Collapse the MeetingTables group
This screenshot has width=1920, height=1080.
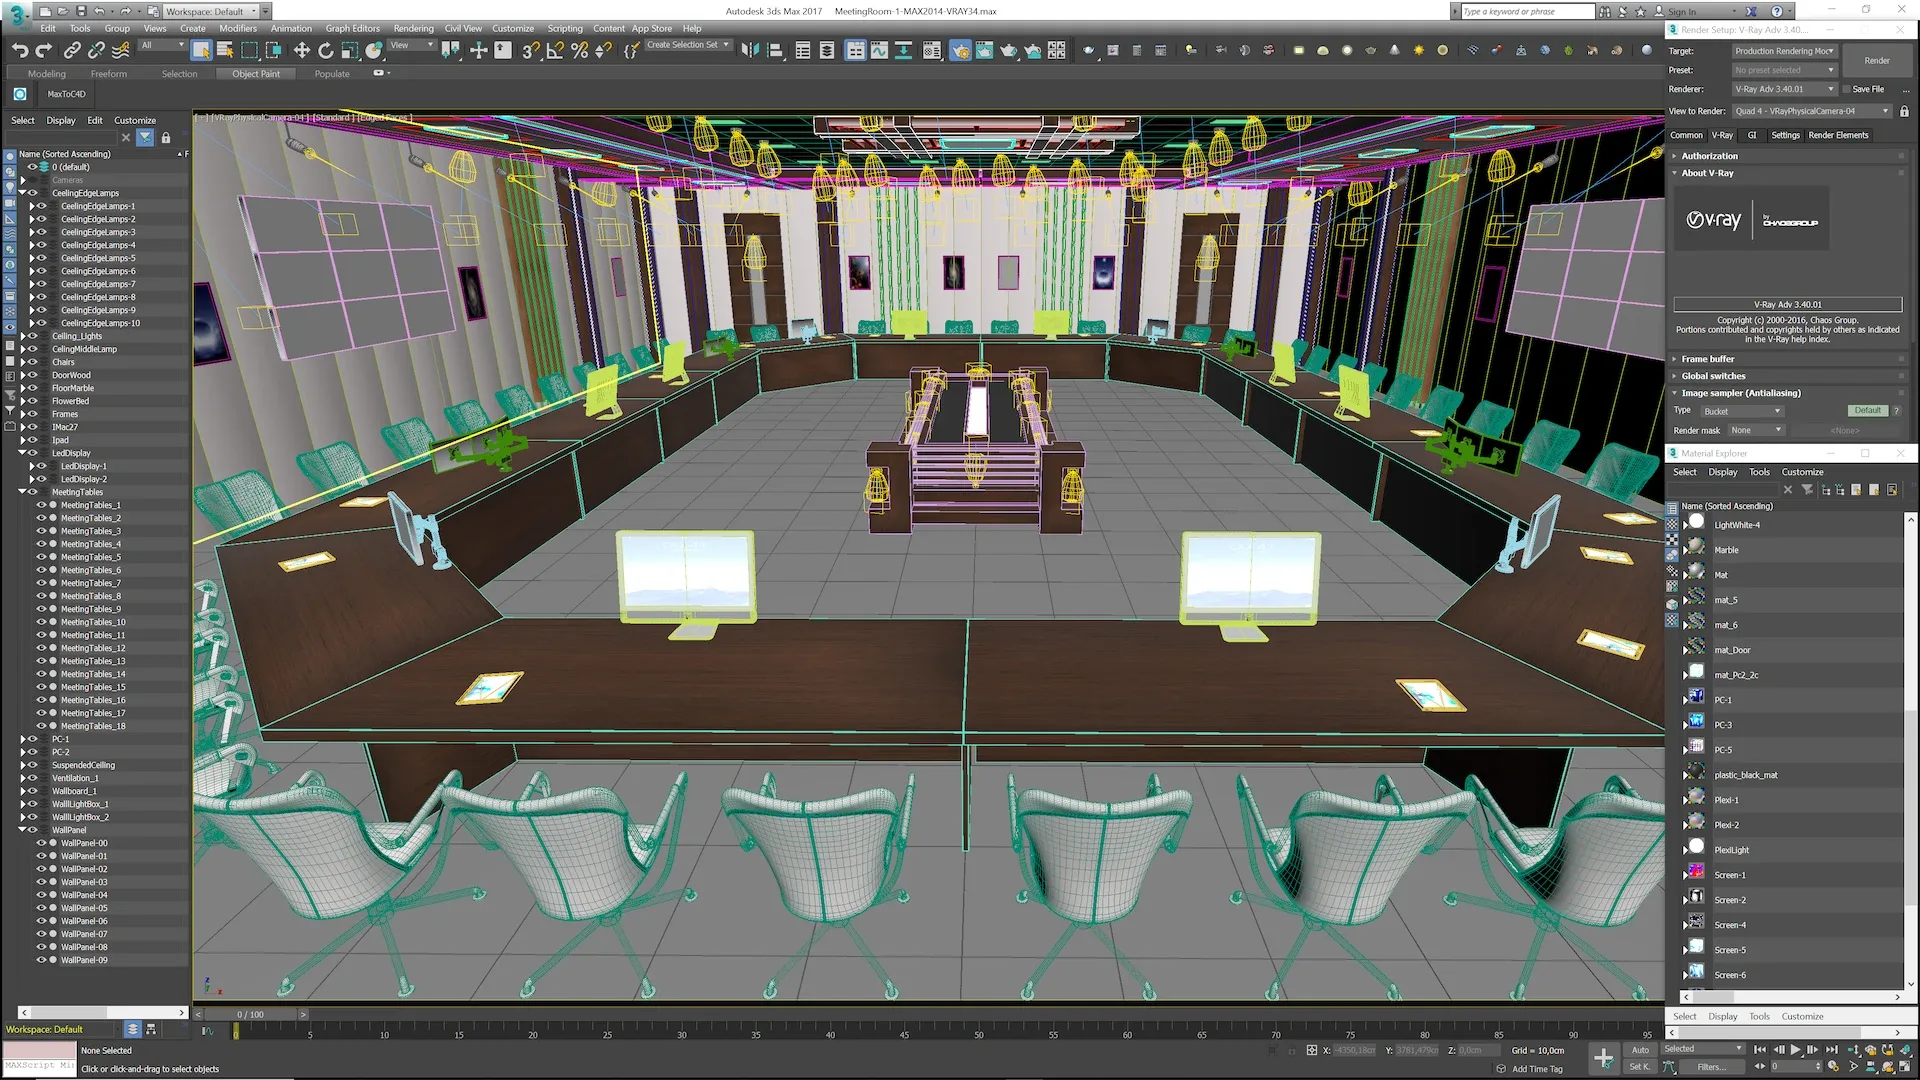[22, 492]
